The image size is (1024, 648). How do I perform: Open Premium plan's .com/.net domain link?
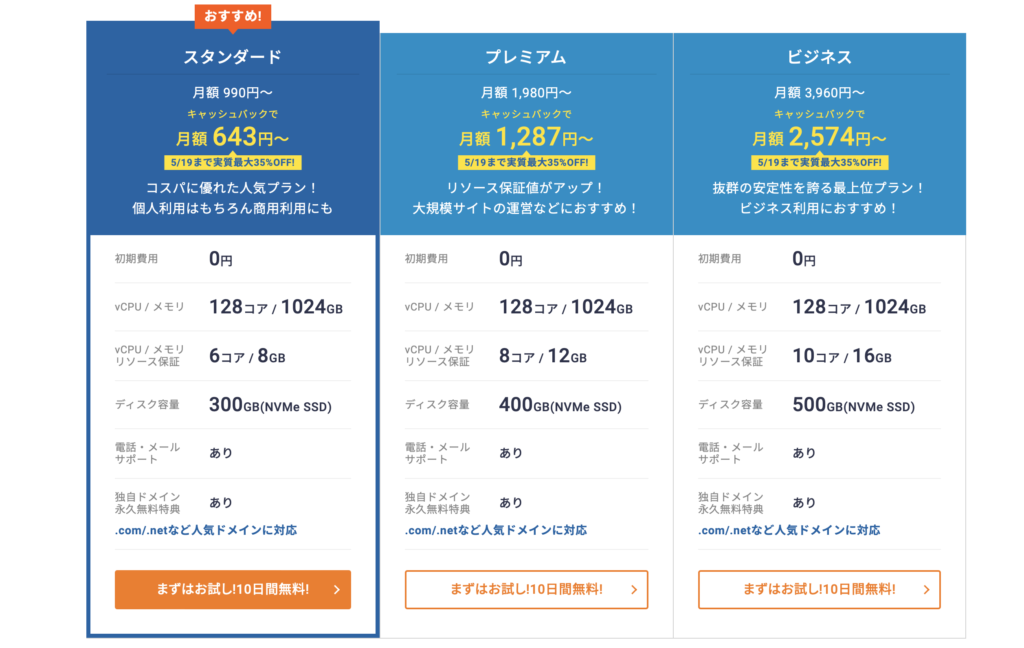(496, 530)
